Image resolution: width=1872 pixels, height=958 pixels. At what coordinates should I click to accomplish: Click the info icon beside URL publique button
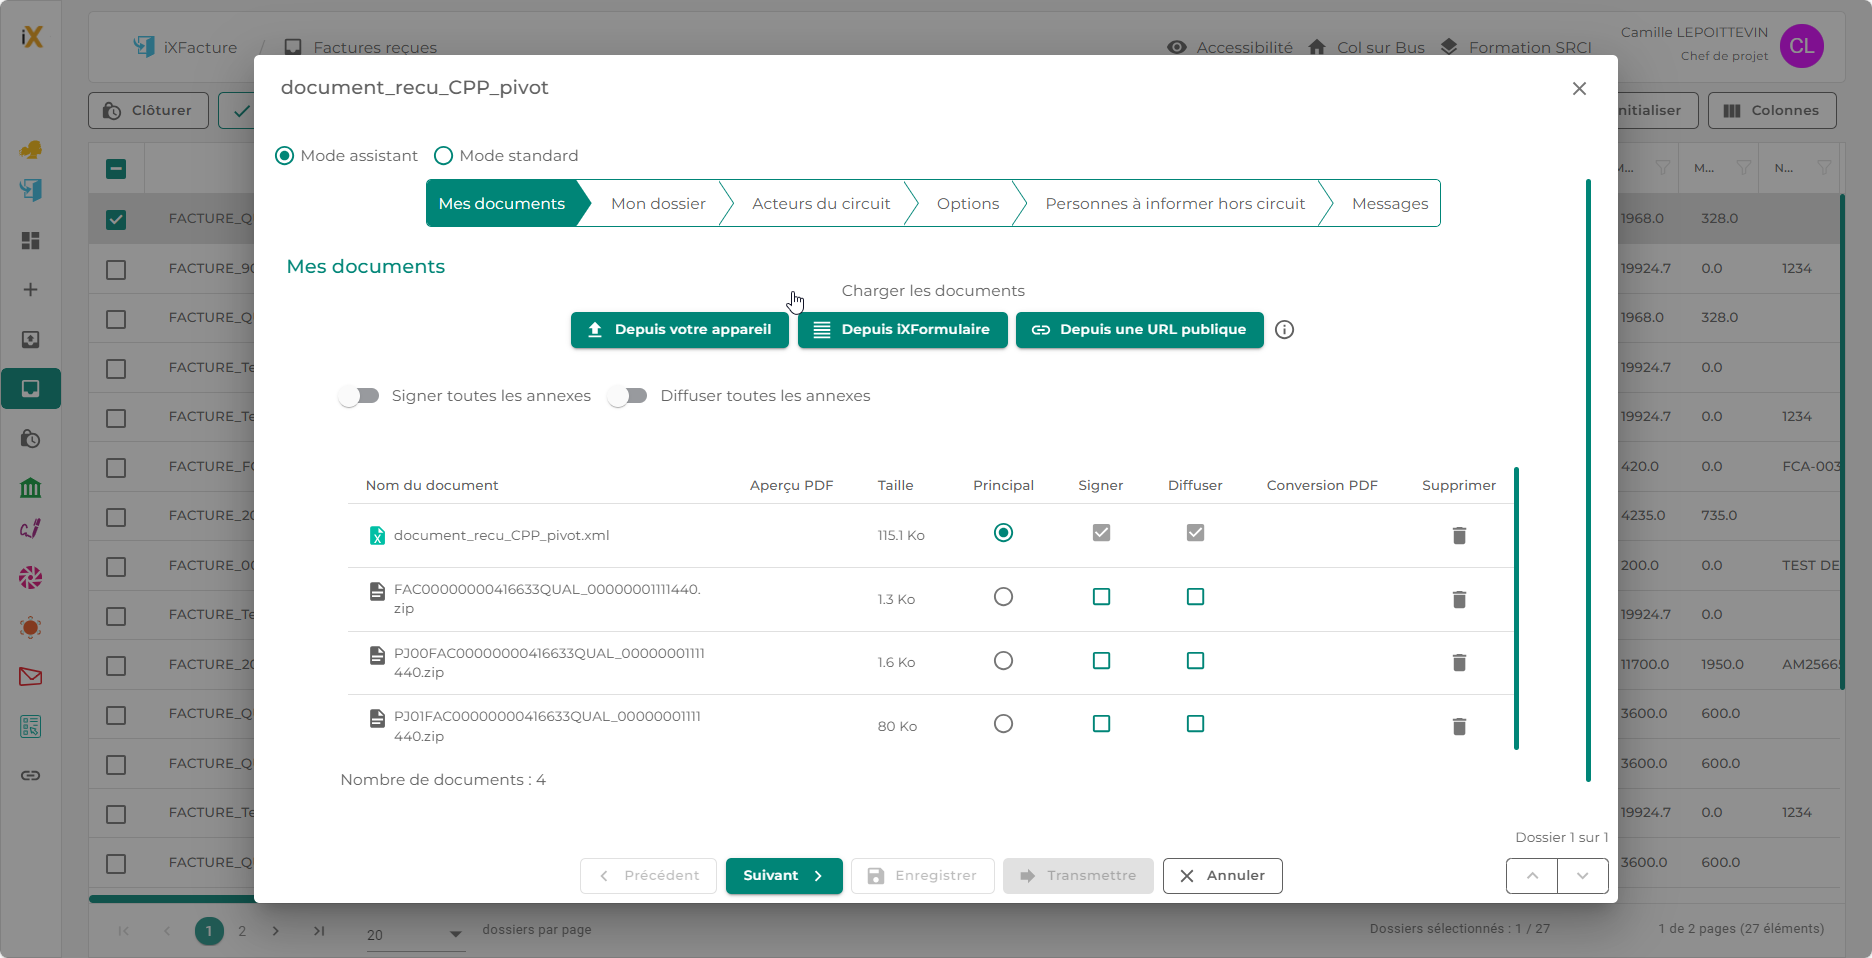pyautogui.click(x=1284, y=330)
